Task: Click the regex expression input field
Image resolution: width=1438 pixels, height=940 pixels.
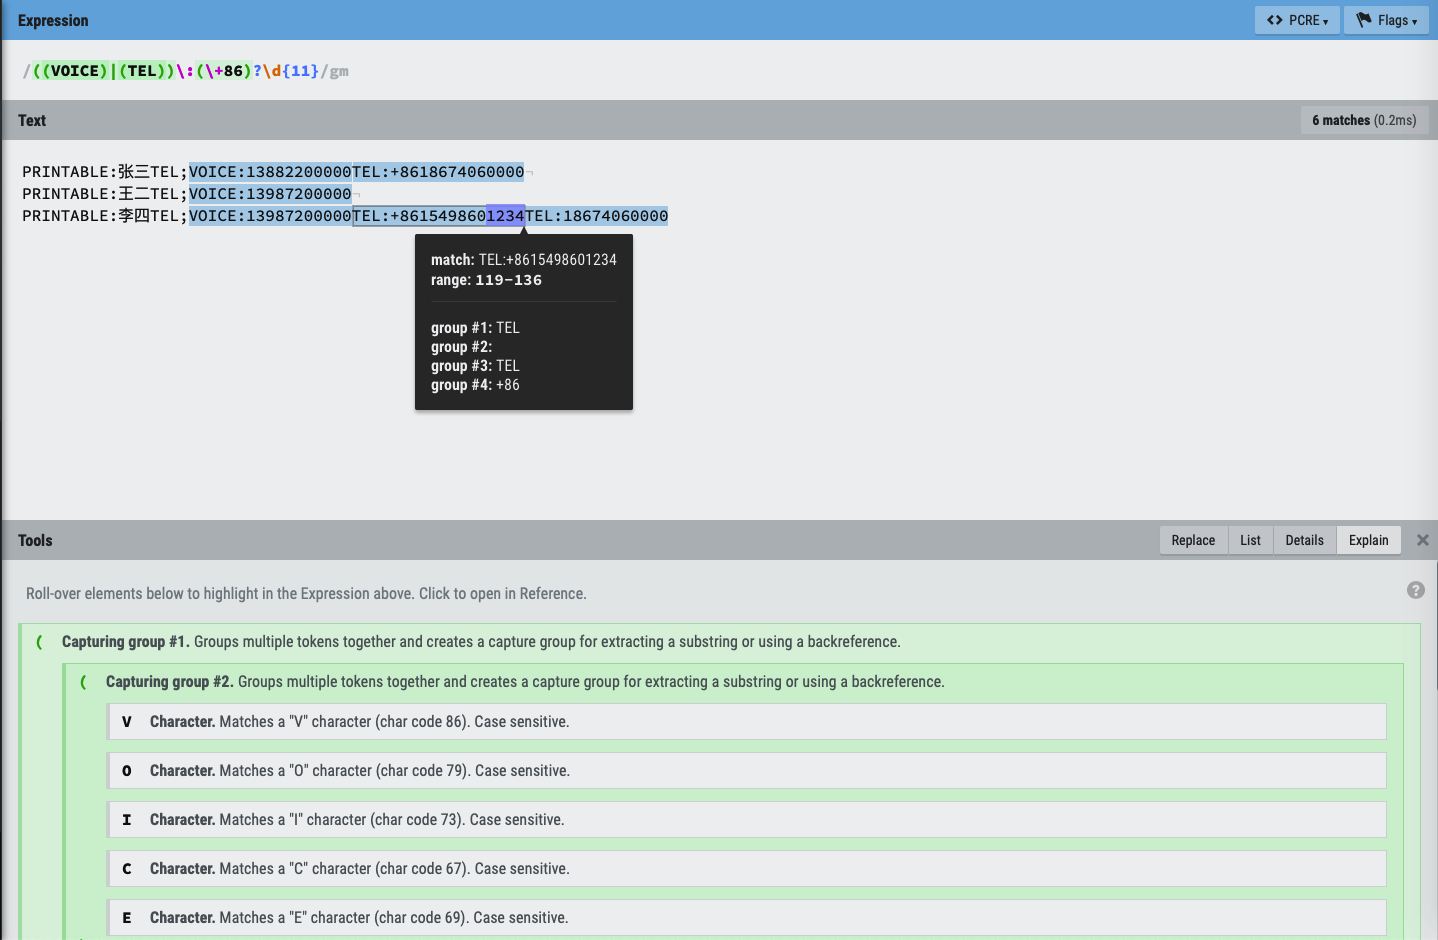Action: pyautogui.click(x=719, y=71)
